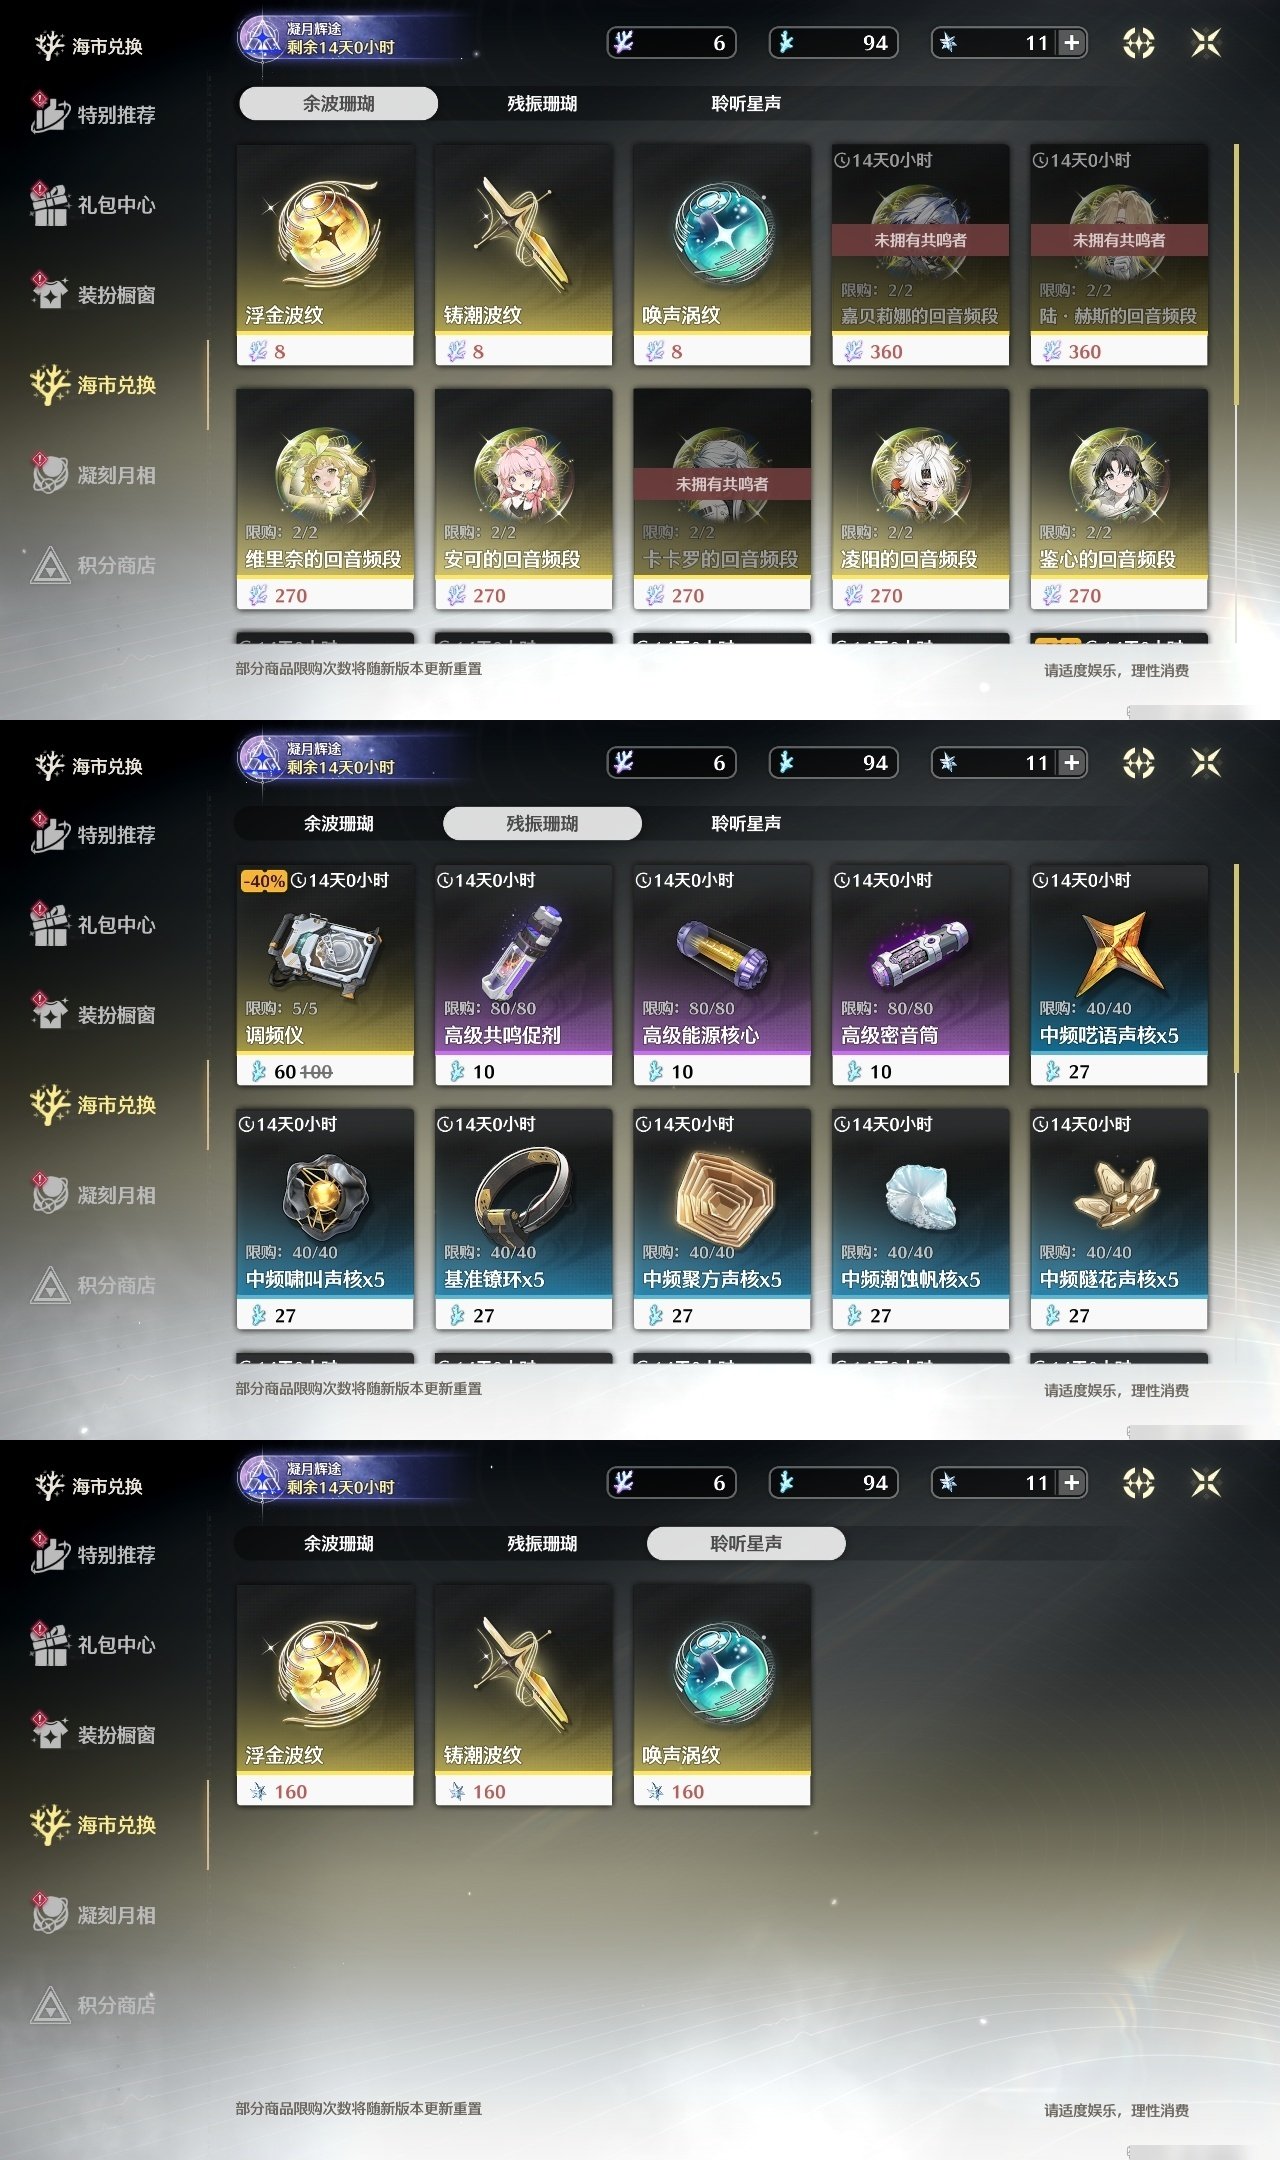Click the highlighted 残振珊瑚 tab
Screen dimensions: 1280x2160
(542, 823)
